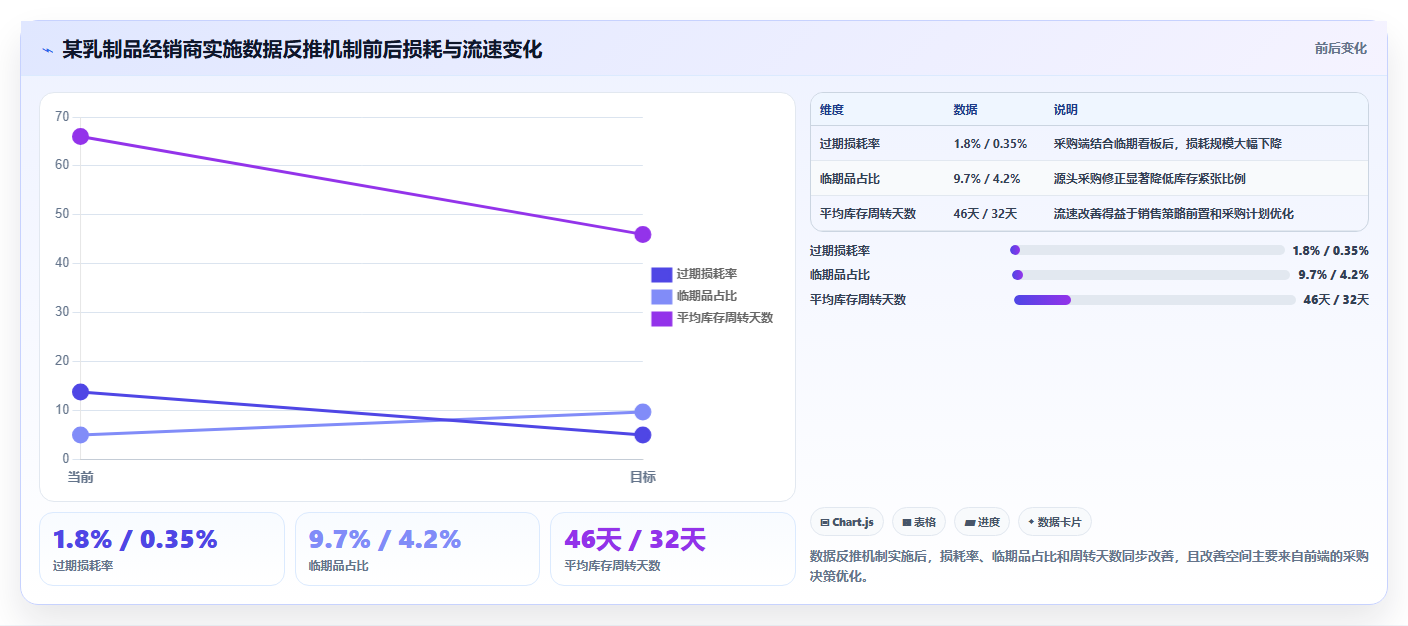
Task: Click the 前后变化 label in header
Action: click(x=1340, y=49)
